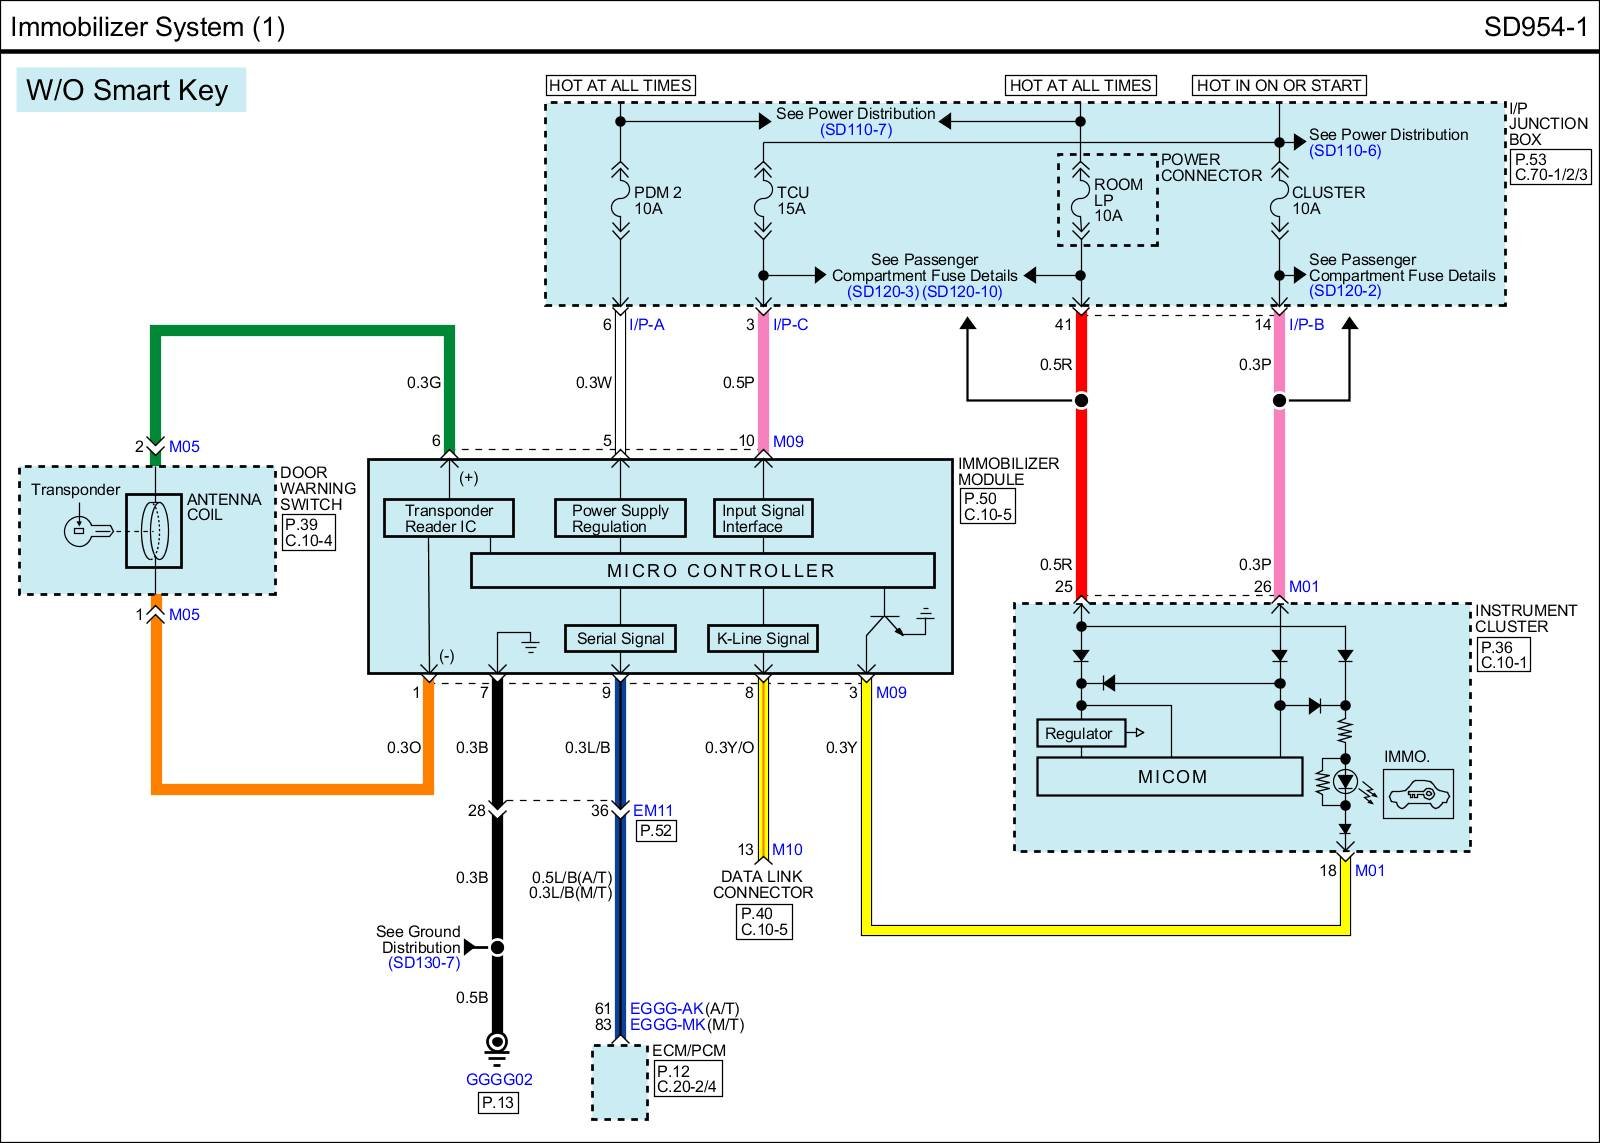Click the ground symbol above GGGG02

pyautogui.click(x=497, y=1045)
